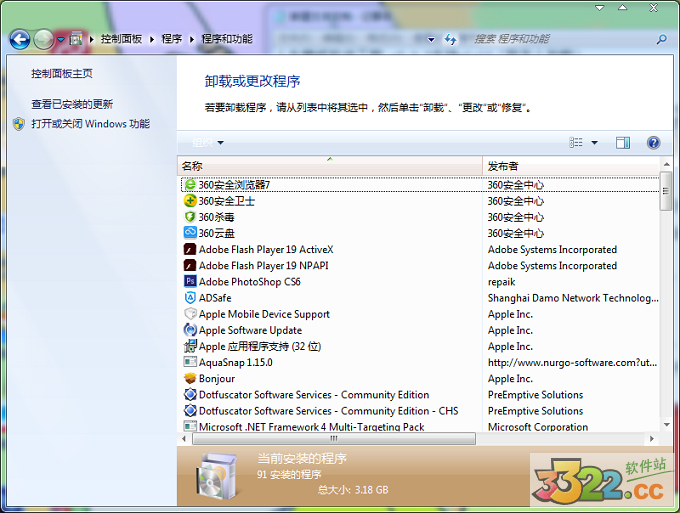
Task: Click the shield icon beside Windows 功能
Action: (x=19, y=124)
